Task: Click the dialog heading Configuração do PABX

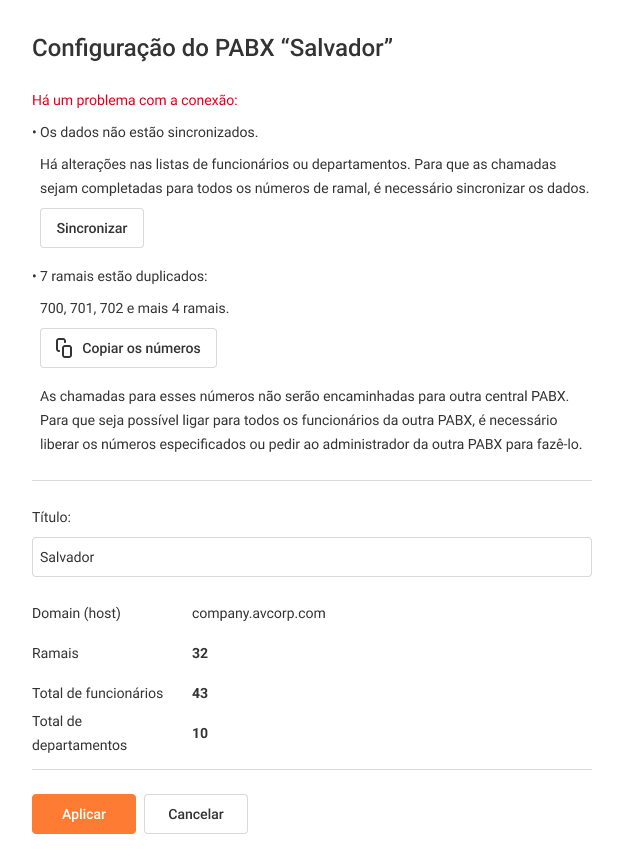Action: [212, 48]
